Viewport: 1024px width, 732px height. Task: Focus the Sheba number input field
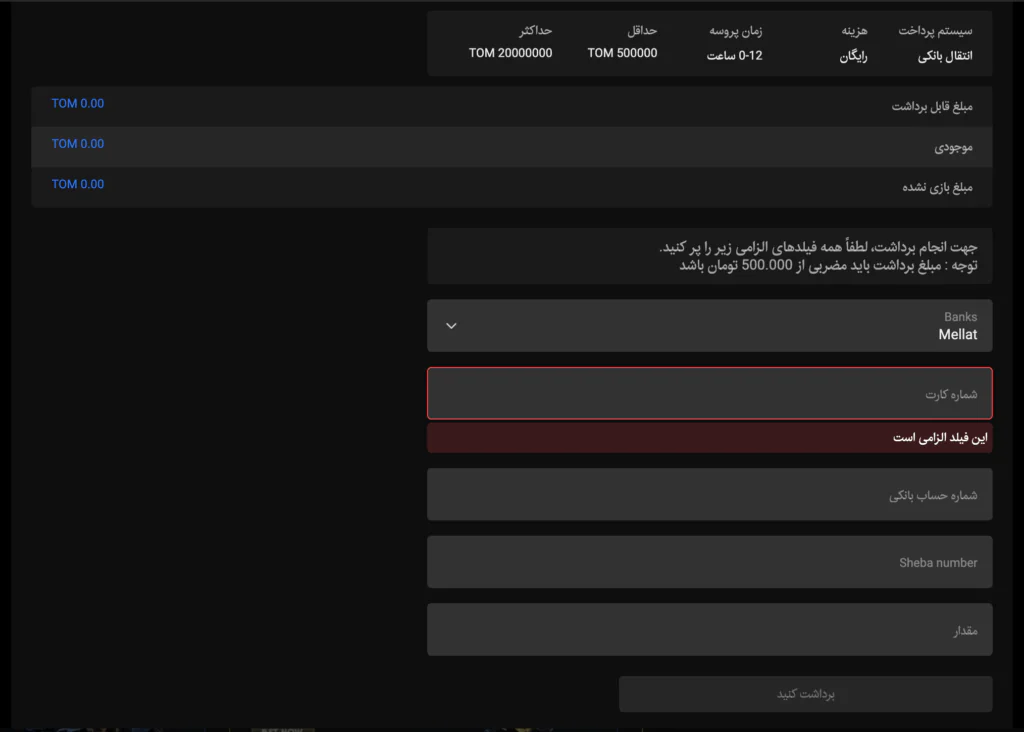pos(709,562)
